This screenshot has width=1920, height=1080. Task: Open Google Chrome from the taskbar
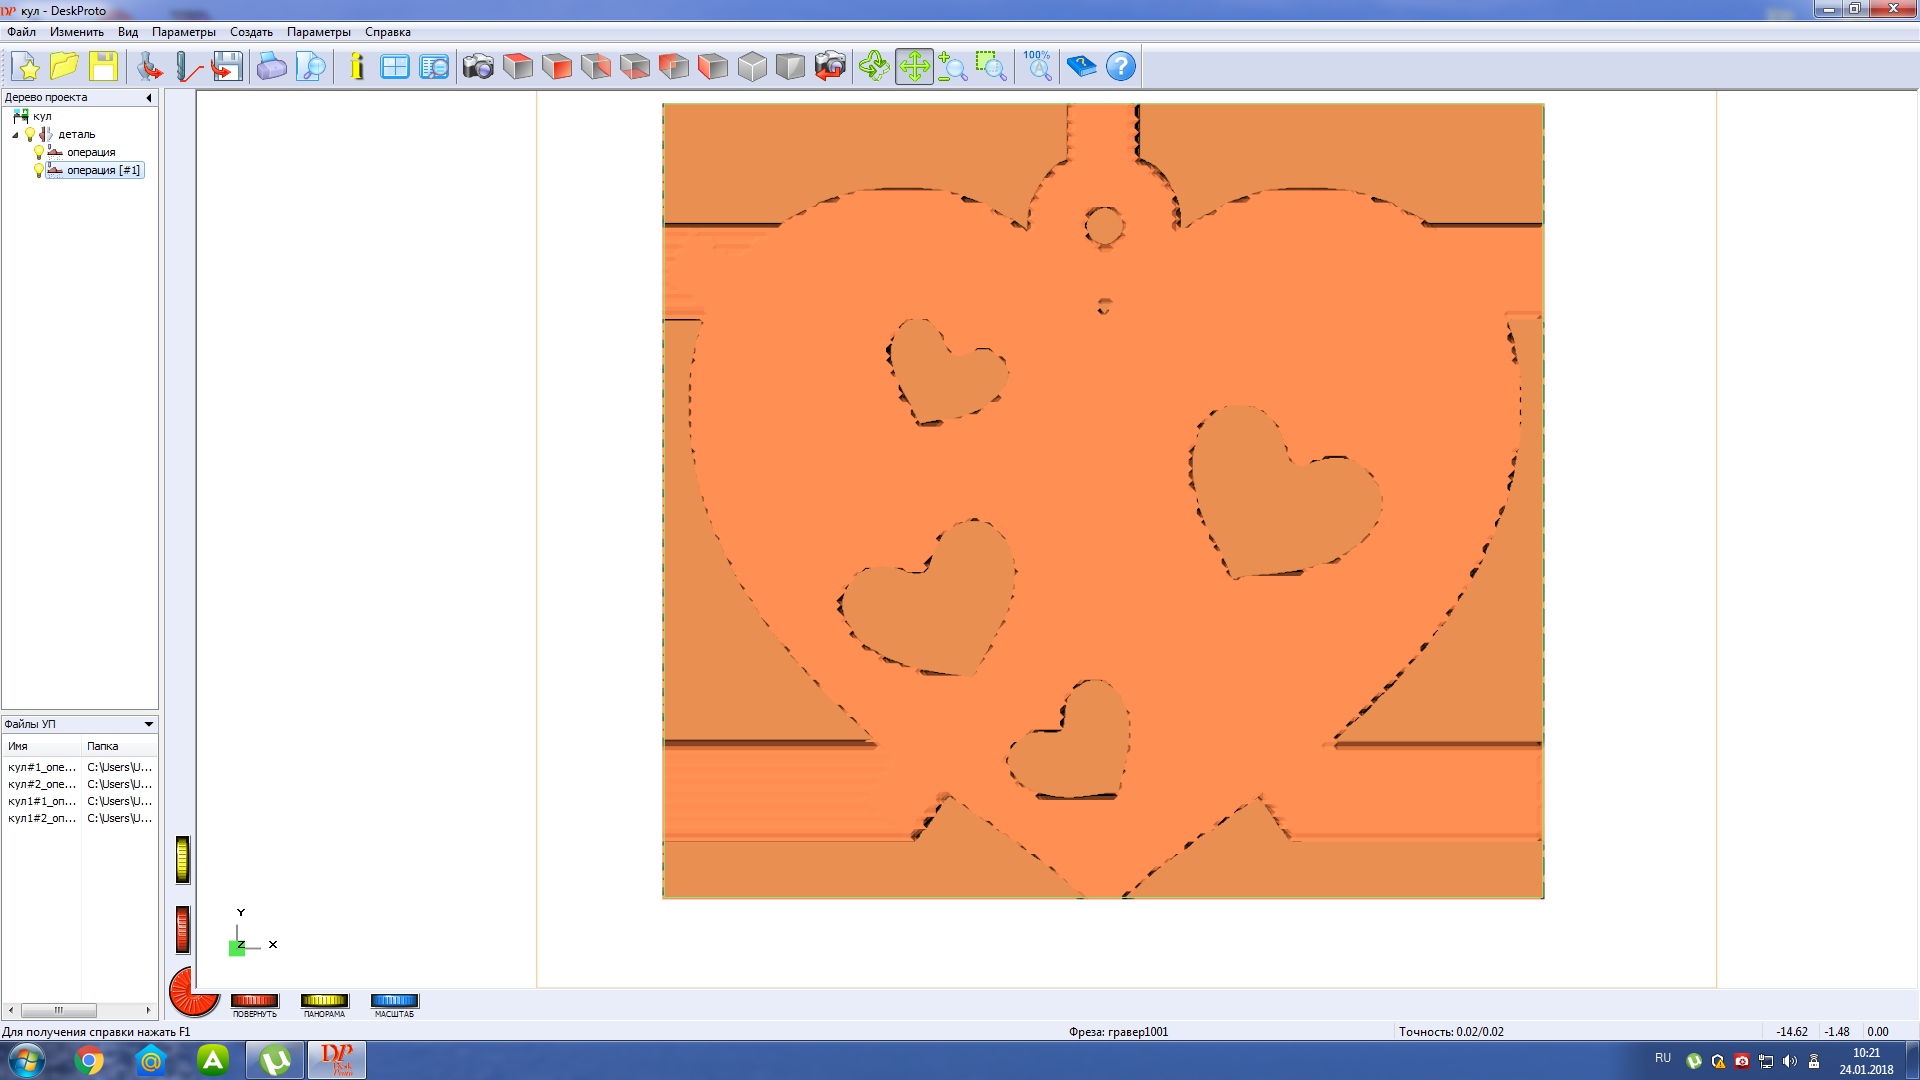point(89,1060)
